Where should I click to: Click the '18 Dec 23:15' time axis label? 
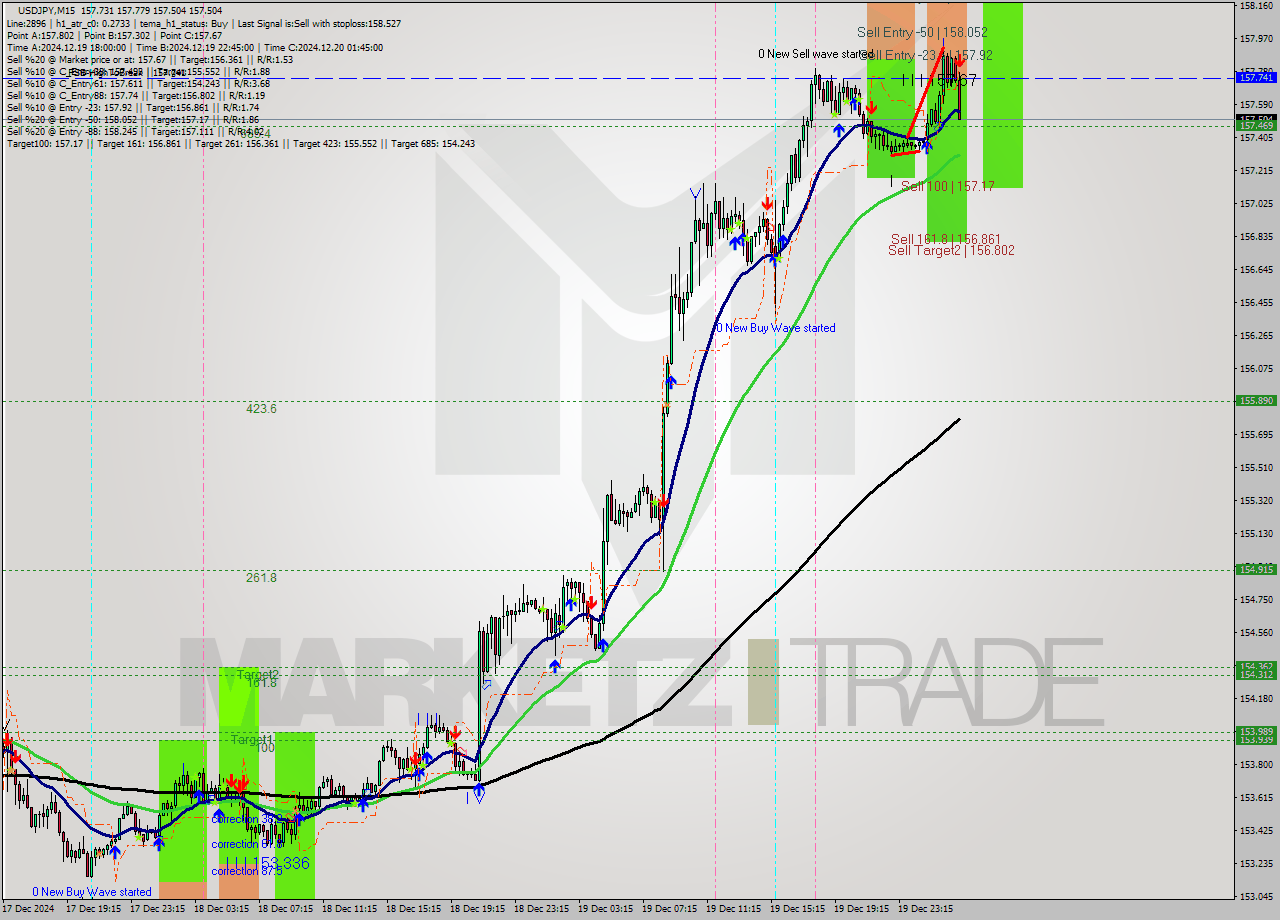(542, 909)
